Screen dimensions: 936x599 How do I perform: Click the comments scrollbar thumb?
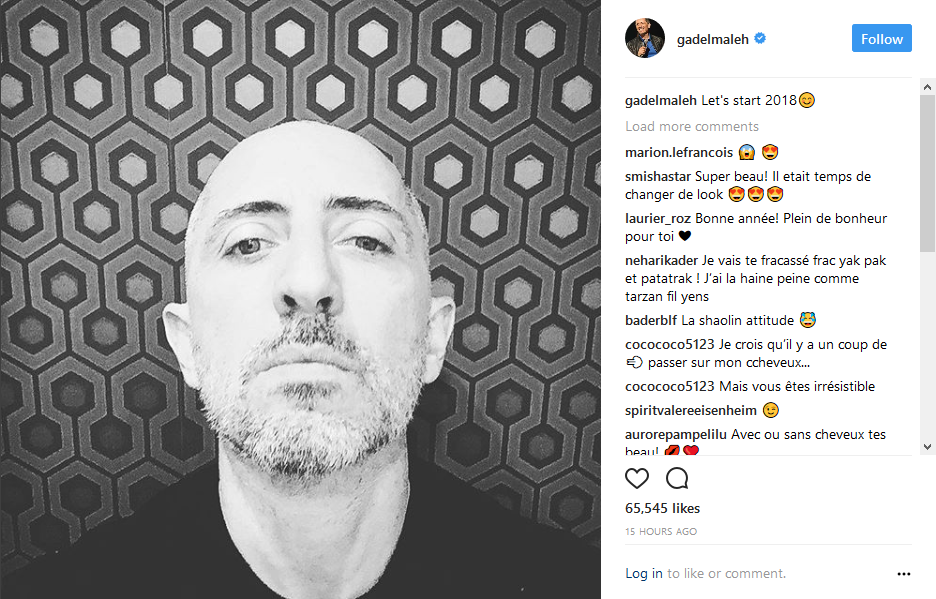pos(927,173)
